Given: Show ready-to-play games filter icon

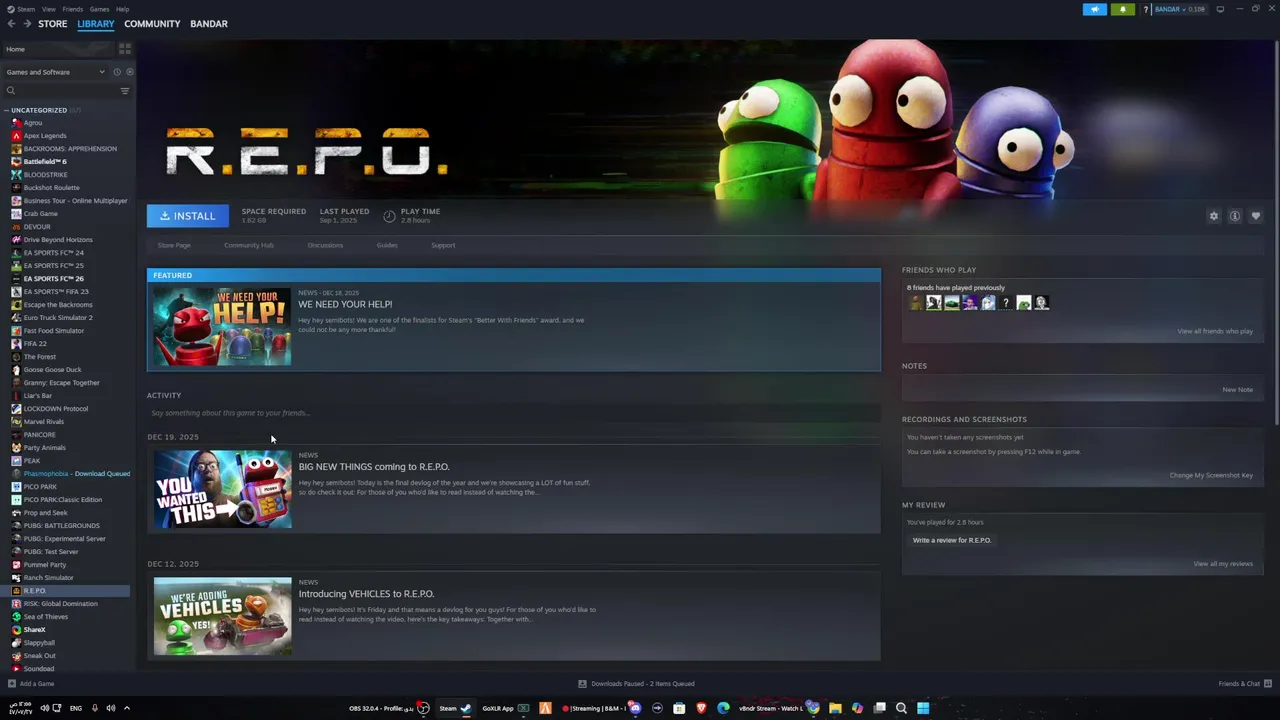Looking at the screenshot, I should 129,72.
